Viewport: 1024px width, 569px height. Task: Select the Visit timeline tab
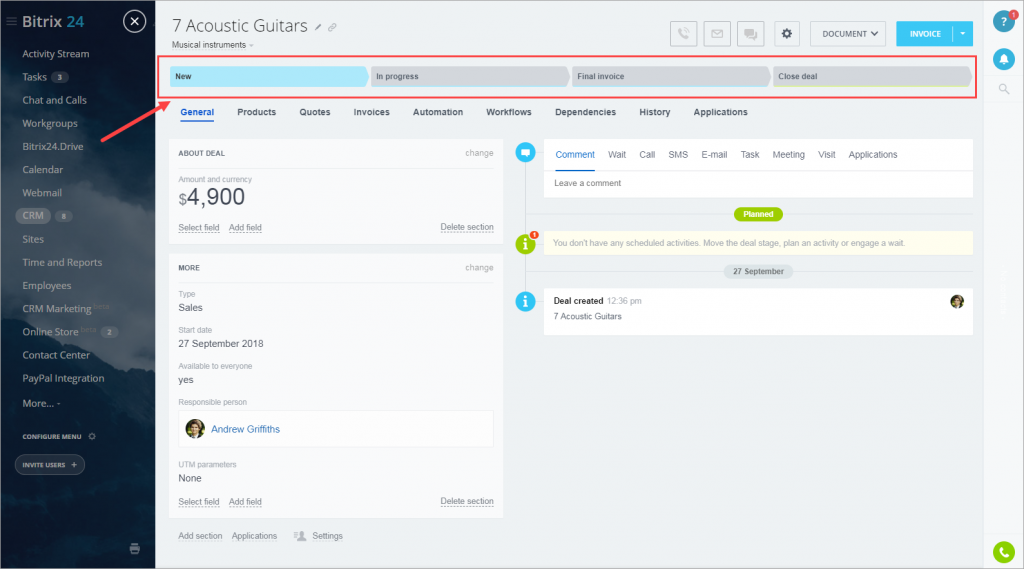pos(826,155)
